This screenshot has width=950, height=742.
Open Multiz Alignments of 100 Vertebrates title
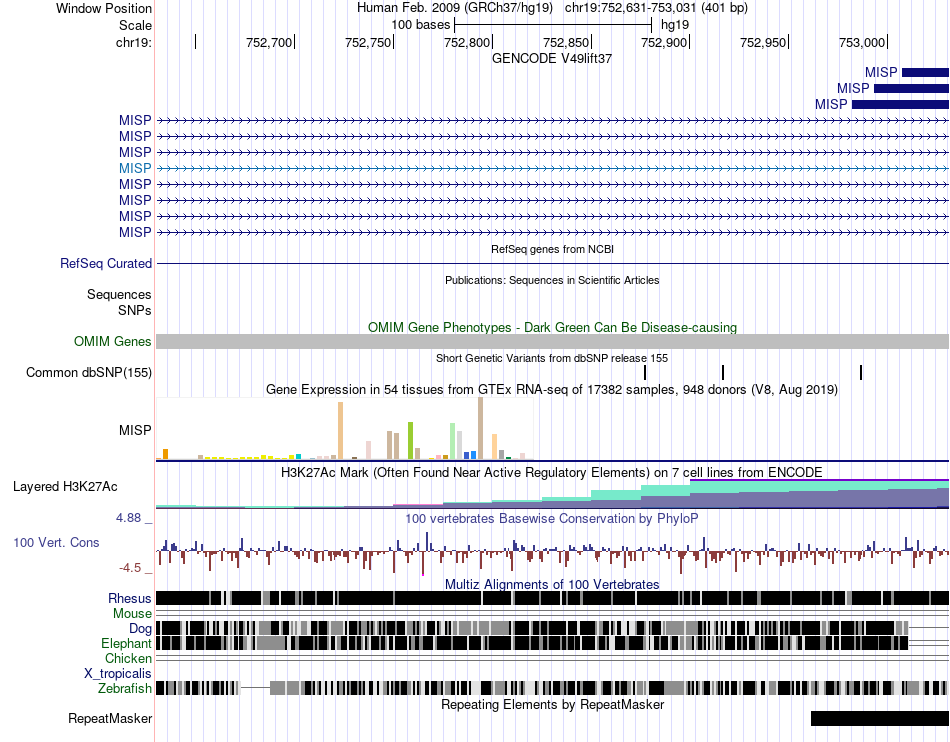(552, 585)
